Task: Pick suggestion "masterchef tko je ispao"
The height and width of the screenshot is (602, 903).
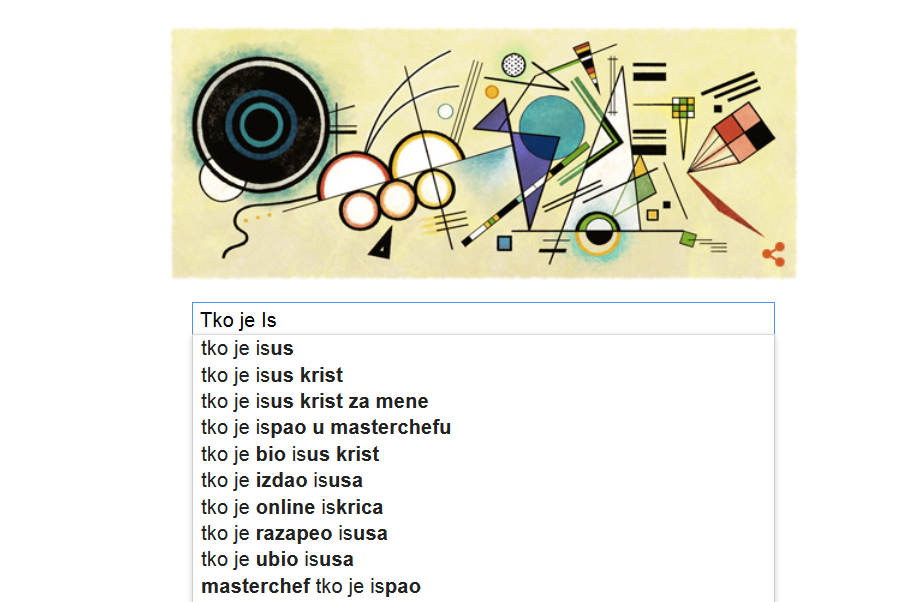Action: (311, 586)
